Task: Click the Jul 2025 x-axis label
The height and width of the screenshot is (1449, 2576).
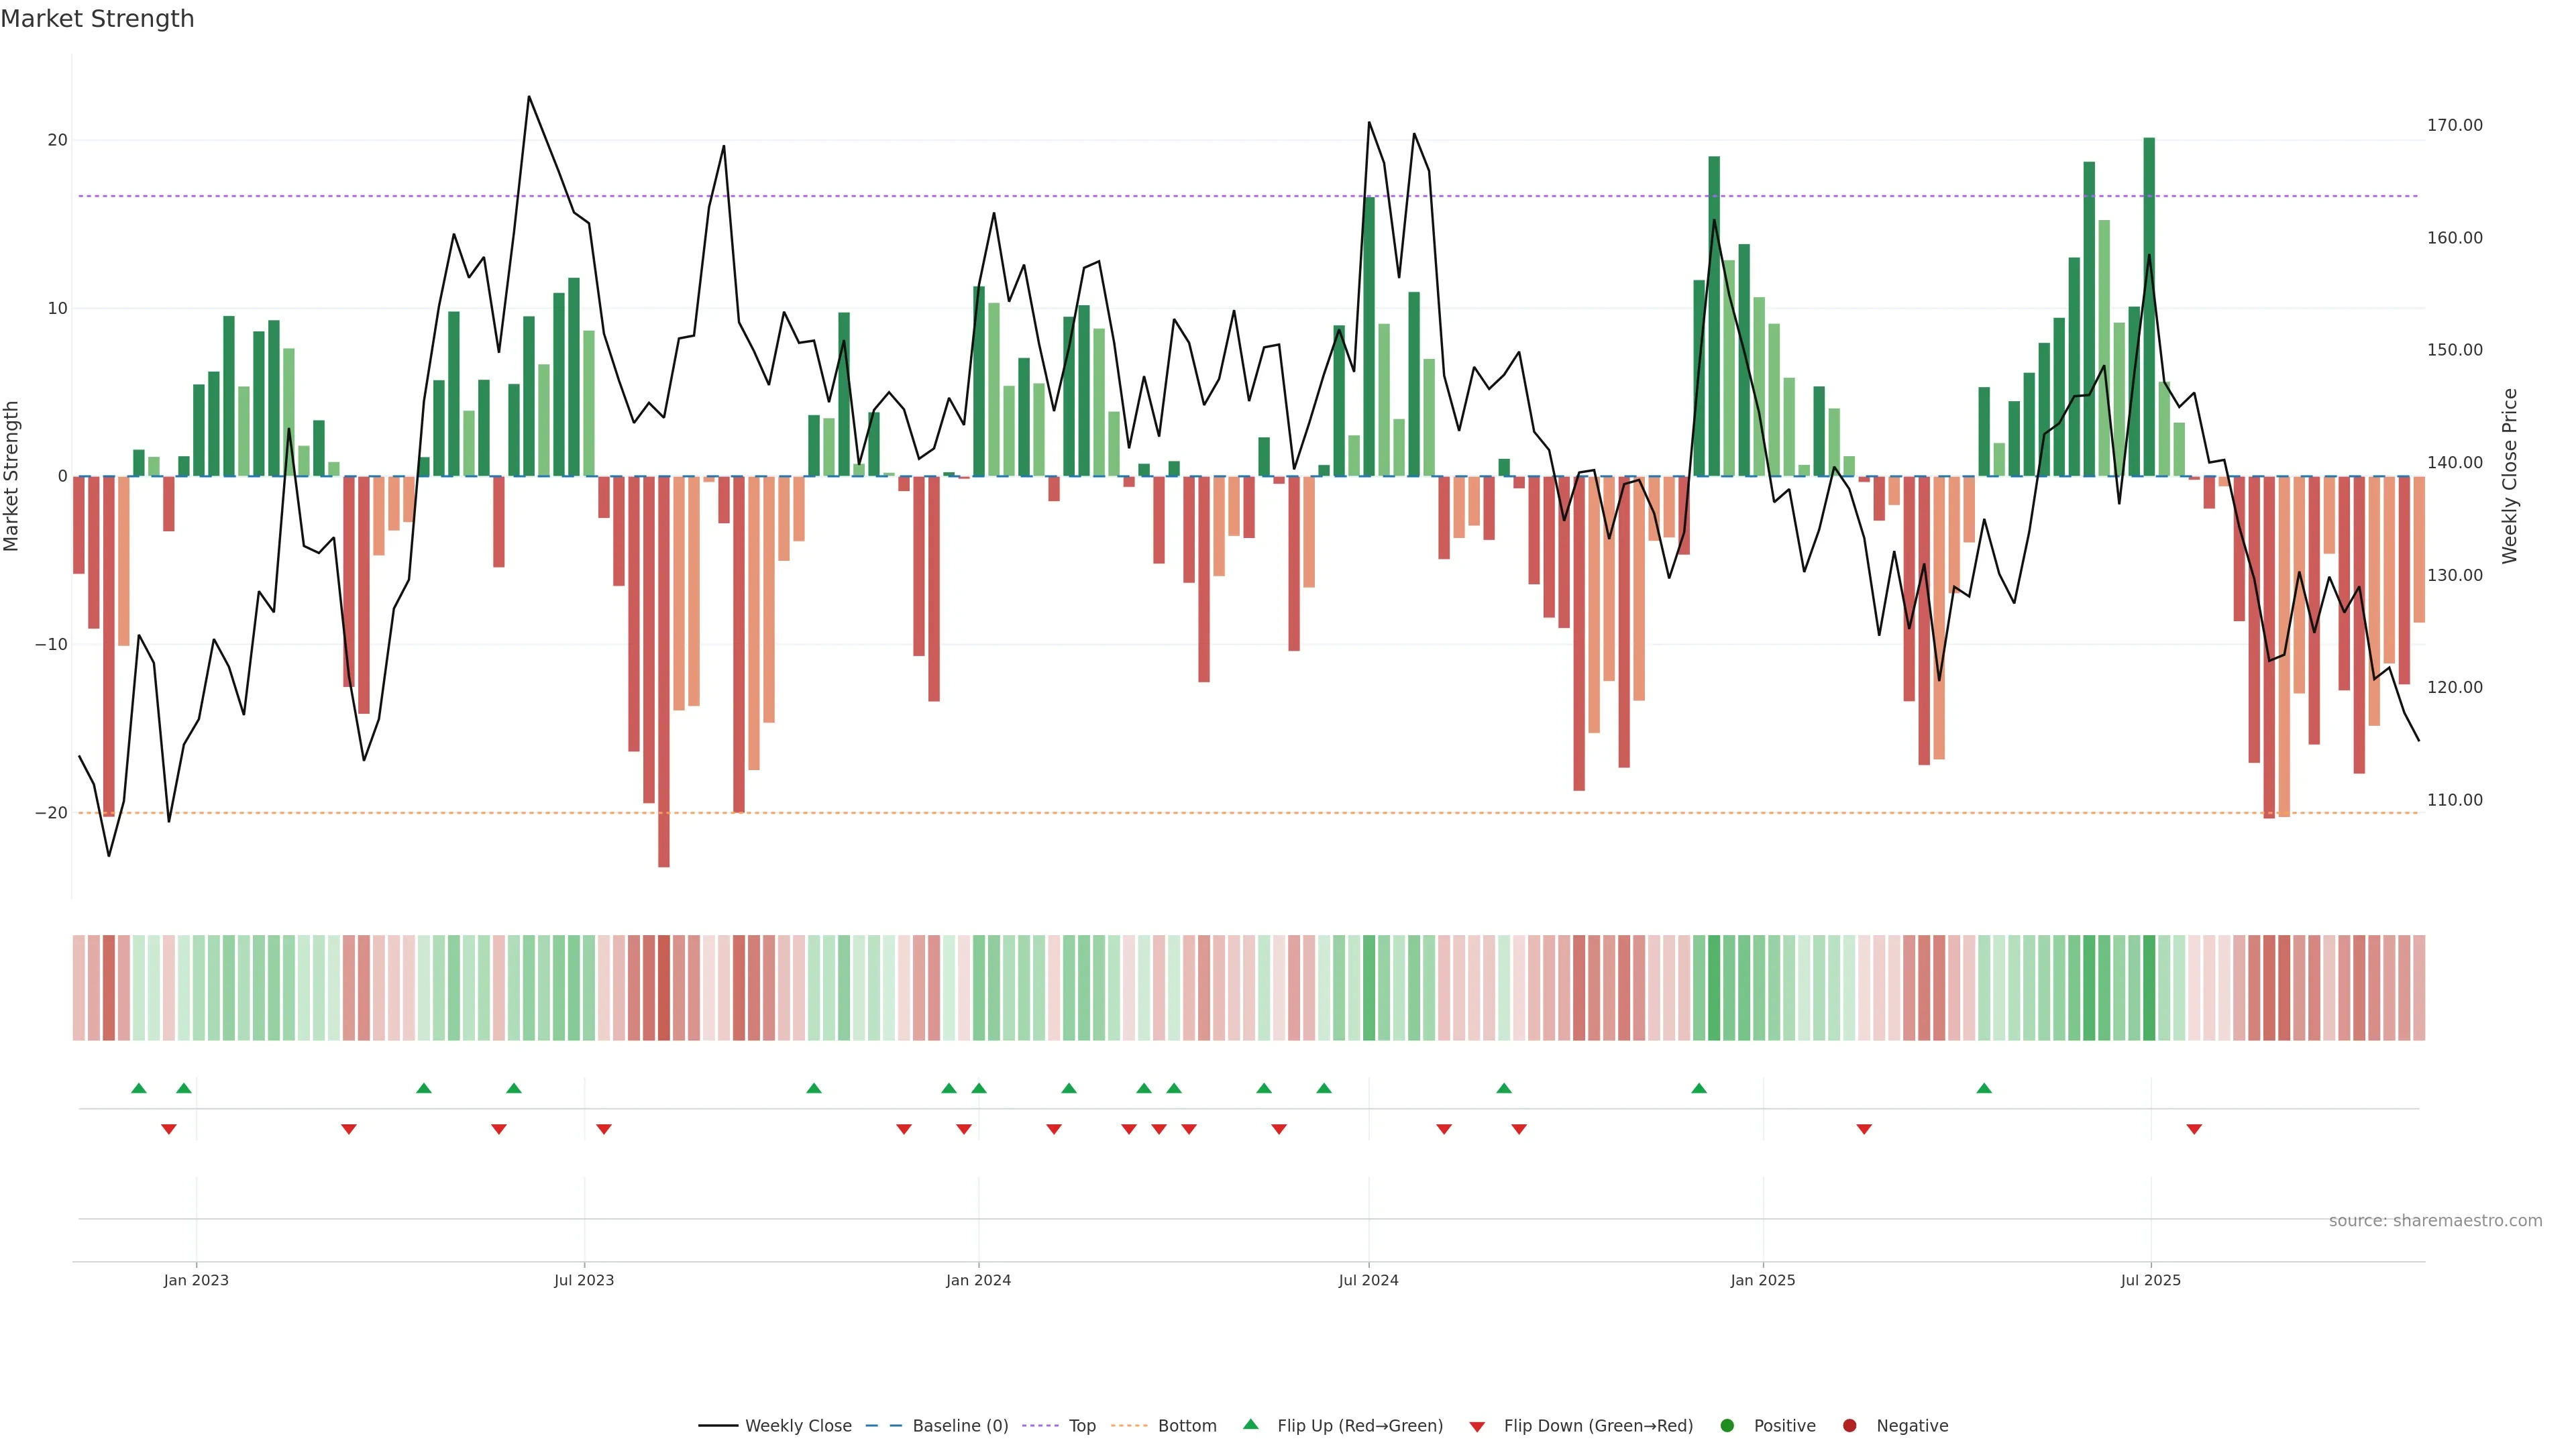Action: pos(2150,1280)
